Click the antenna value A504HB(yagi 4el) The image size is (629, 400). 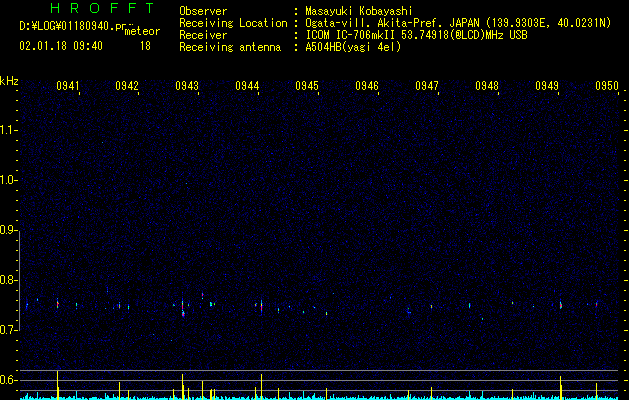tap(353, 47)
